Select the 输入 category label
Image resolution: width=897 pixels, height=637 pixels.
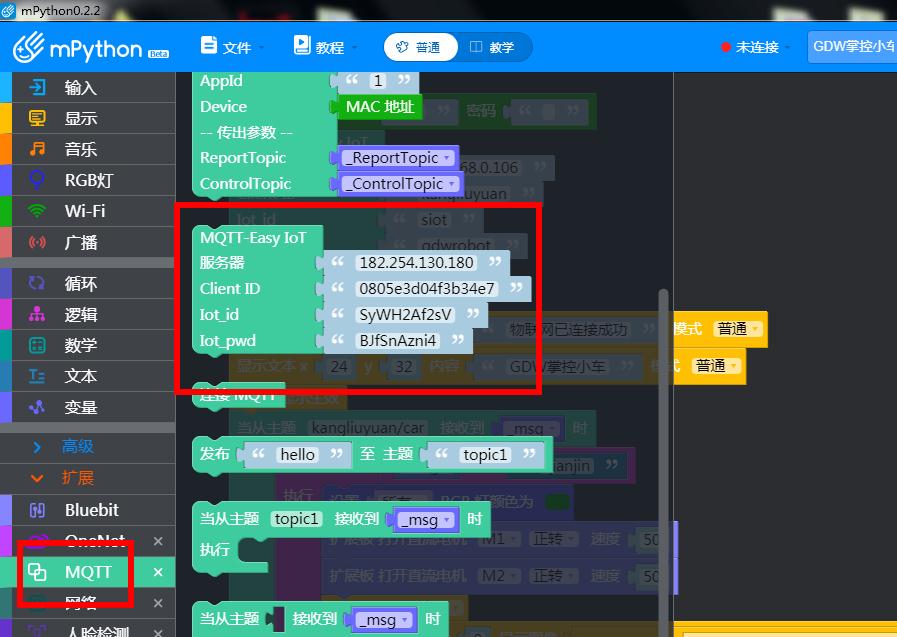click(81, 87)
